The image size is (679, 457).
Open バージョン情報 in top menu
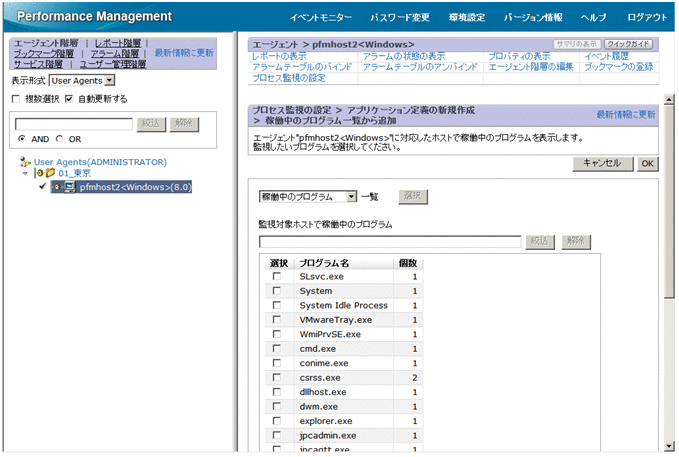tap(533, 17)
